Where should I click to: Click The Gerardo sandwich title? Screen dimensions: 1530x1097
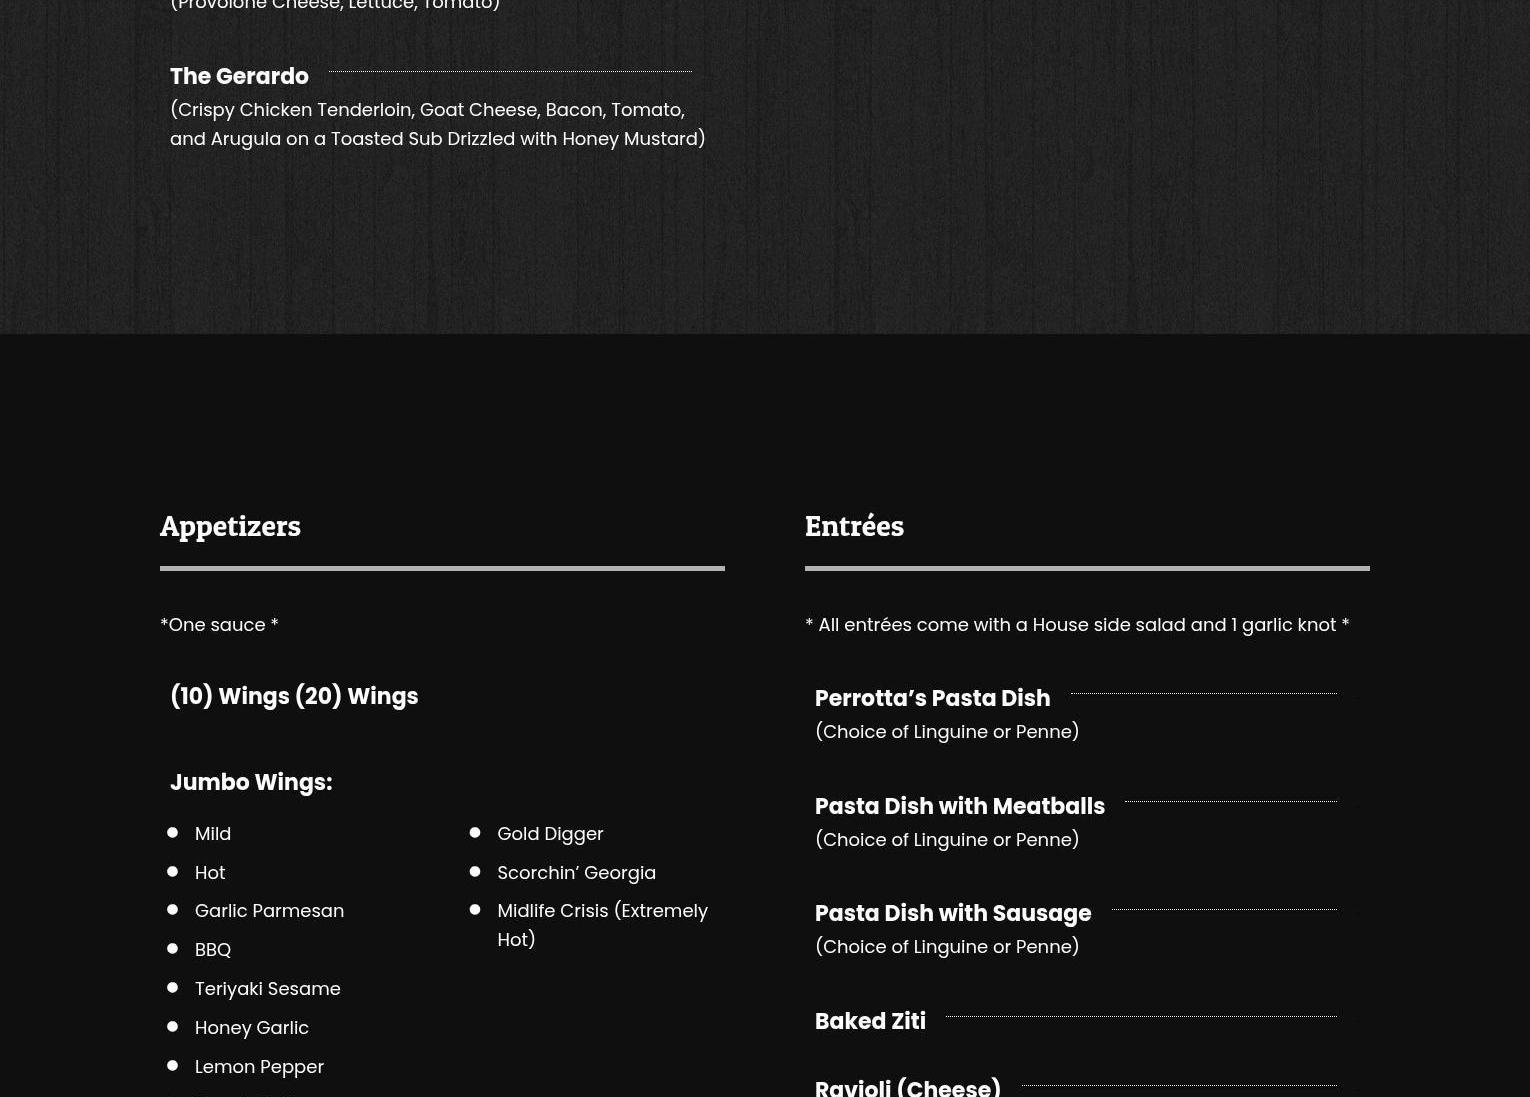239,76
